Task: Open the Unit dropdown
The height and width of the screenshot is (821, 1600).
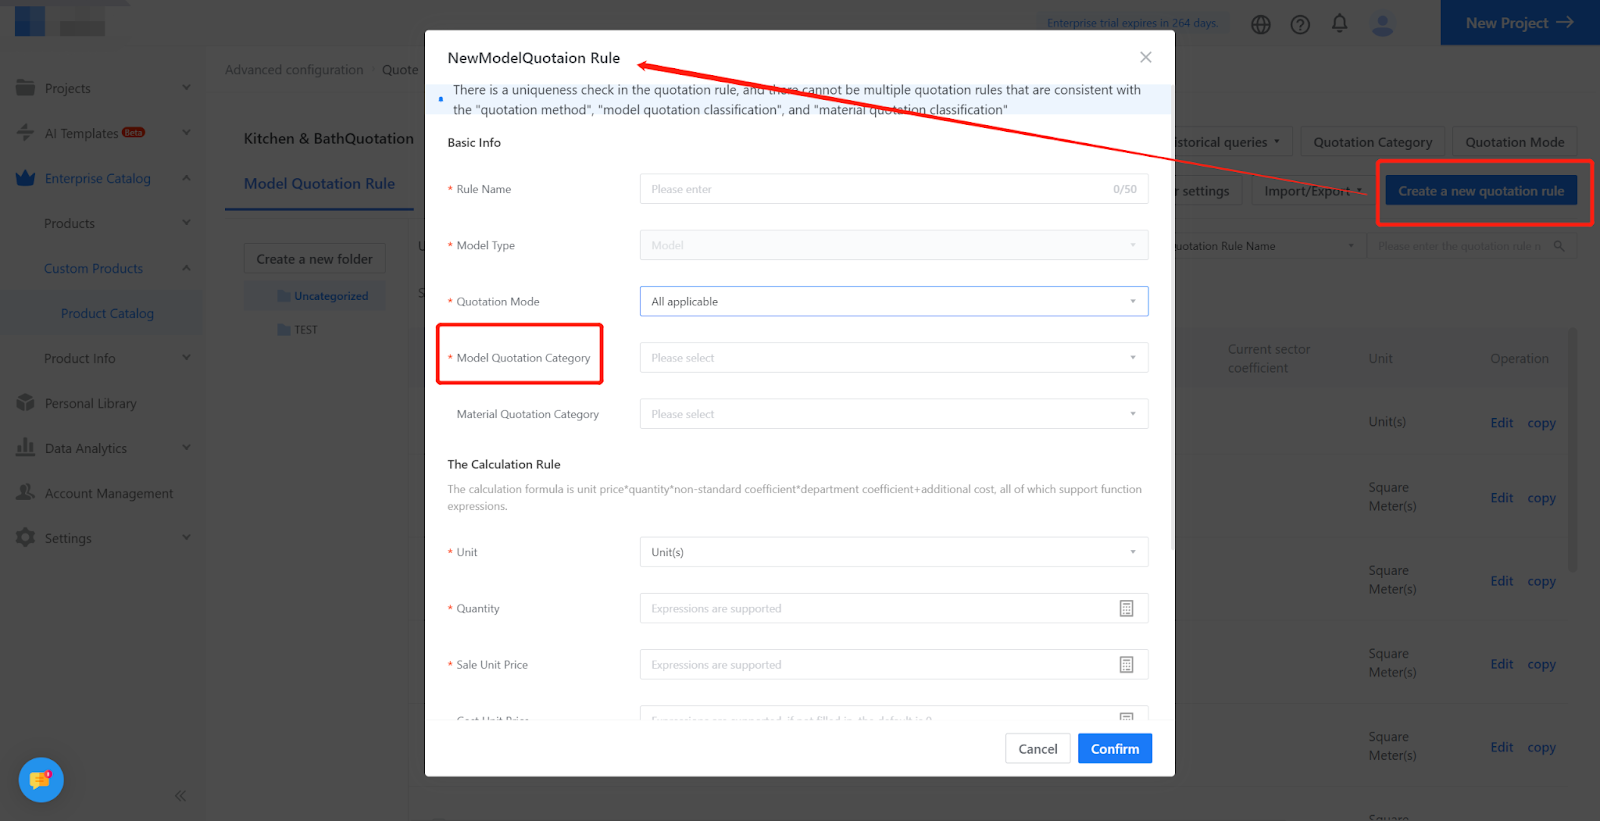Action: (x=893, y=552)
